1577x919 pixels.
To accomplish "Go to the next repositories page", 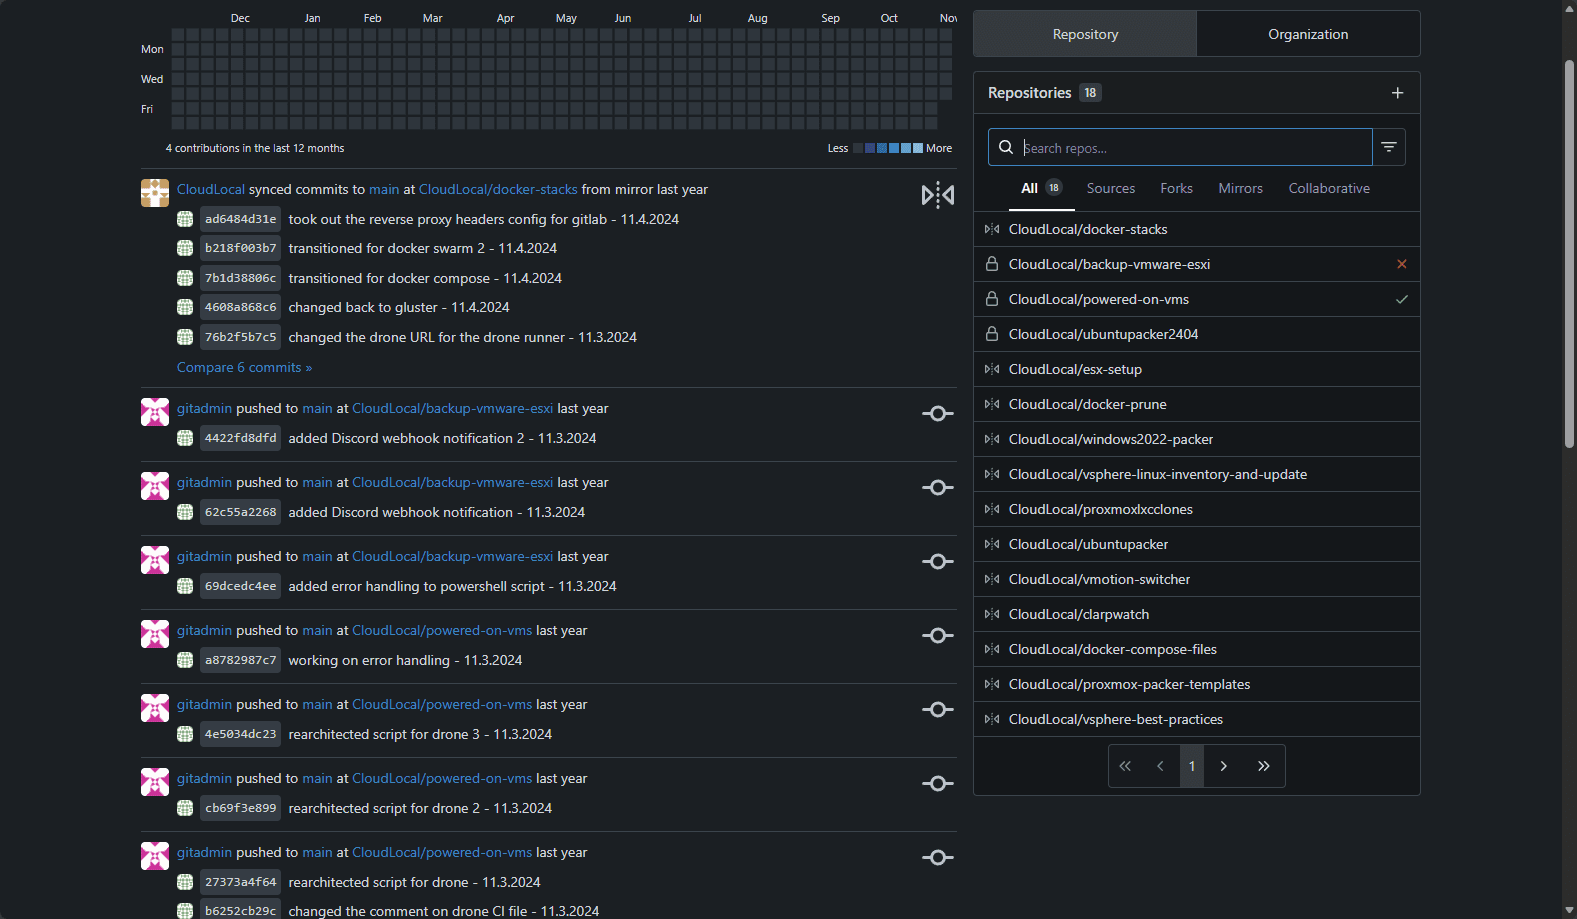I will point(1223,766).
